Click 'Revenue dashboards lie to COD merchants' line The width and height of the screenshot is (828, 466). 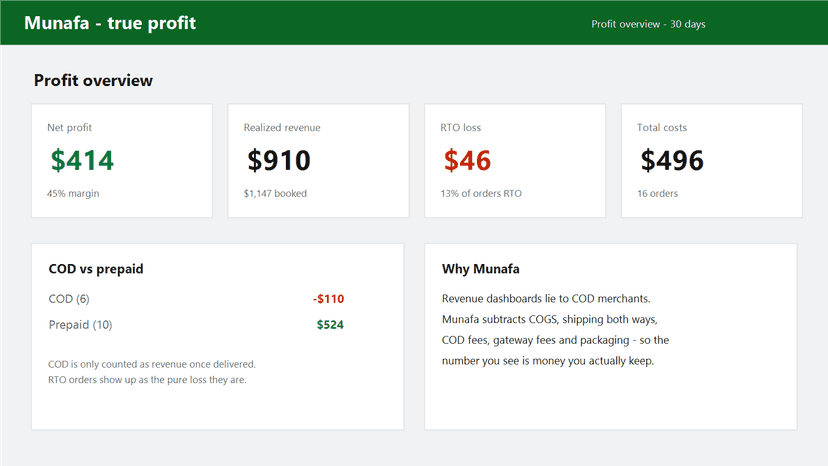coord(546,299)
